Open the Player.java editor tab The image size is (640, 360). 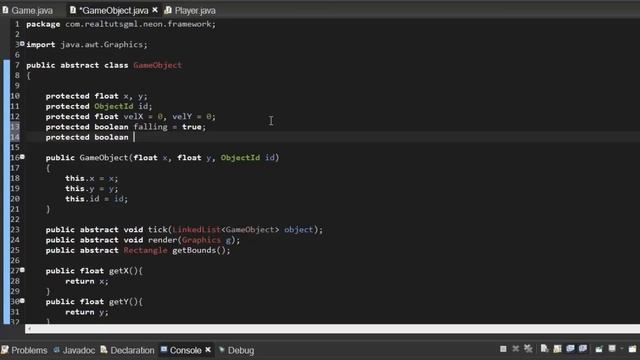[x=190, y=11]
